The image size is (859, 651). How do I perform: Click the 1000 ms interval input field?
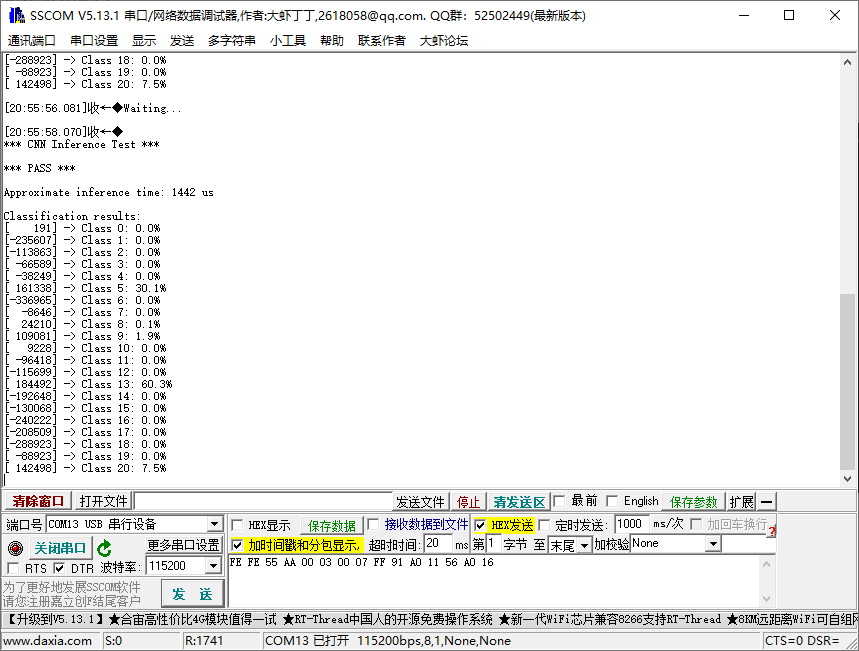632,524
